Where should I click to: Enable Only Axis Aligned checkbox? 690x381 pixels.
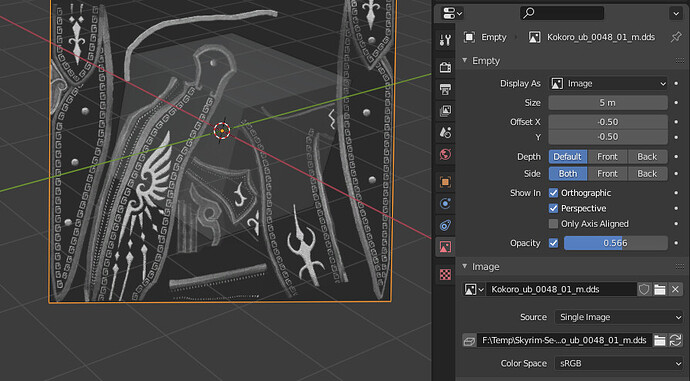pos(554,223)
